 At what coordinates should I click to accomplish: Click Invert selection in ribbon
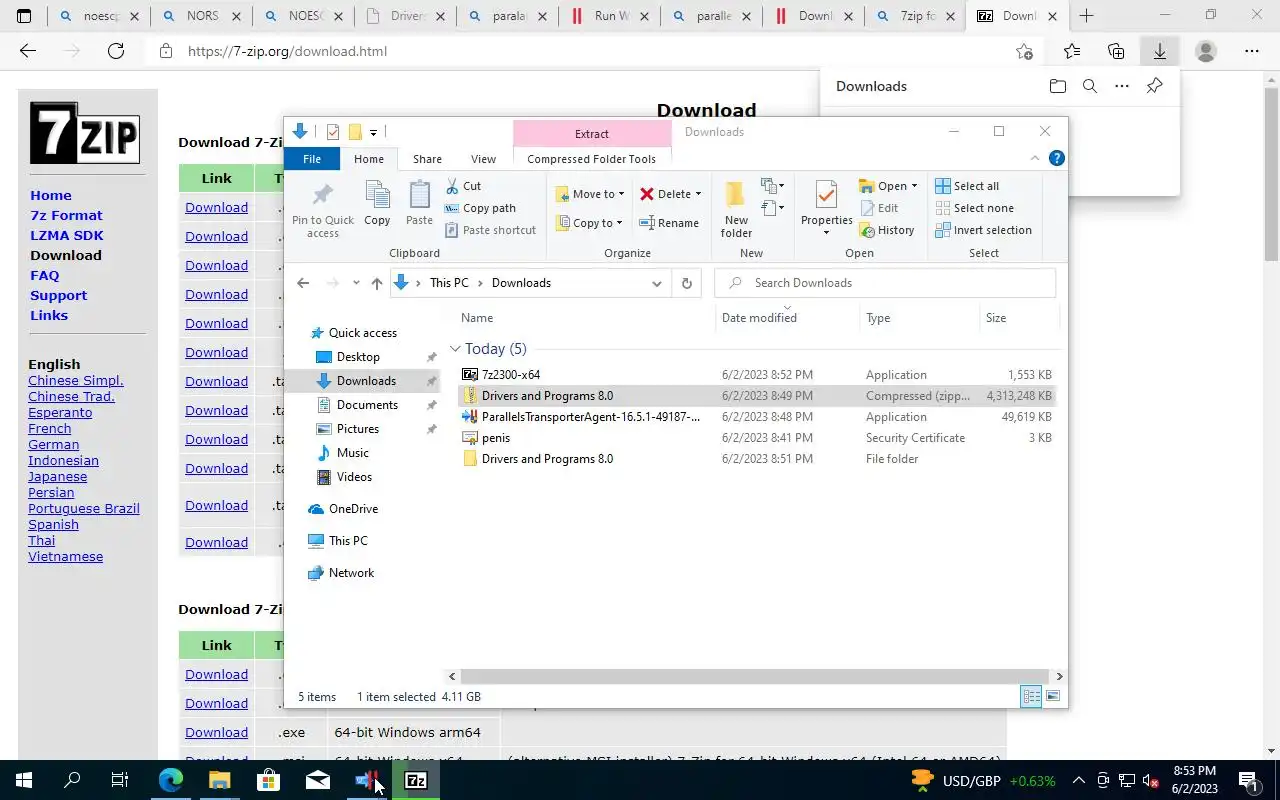click(x=983, y=230)
